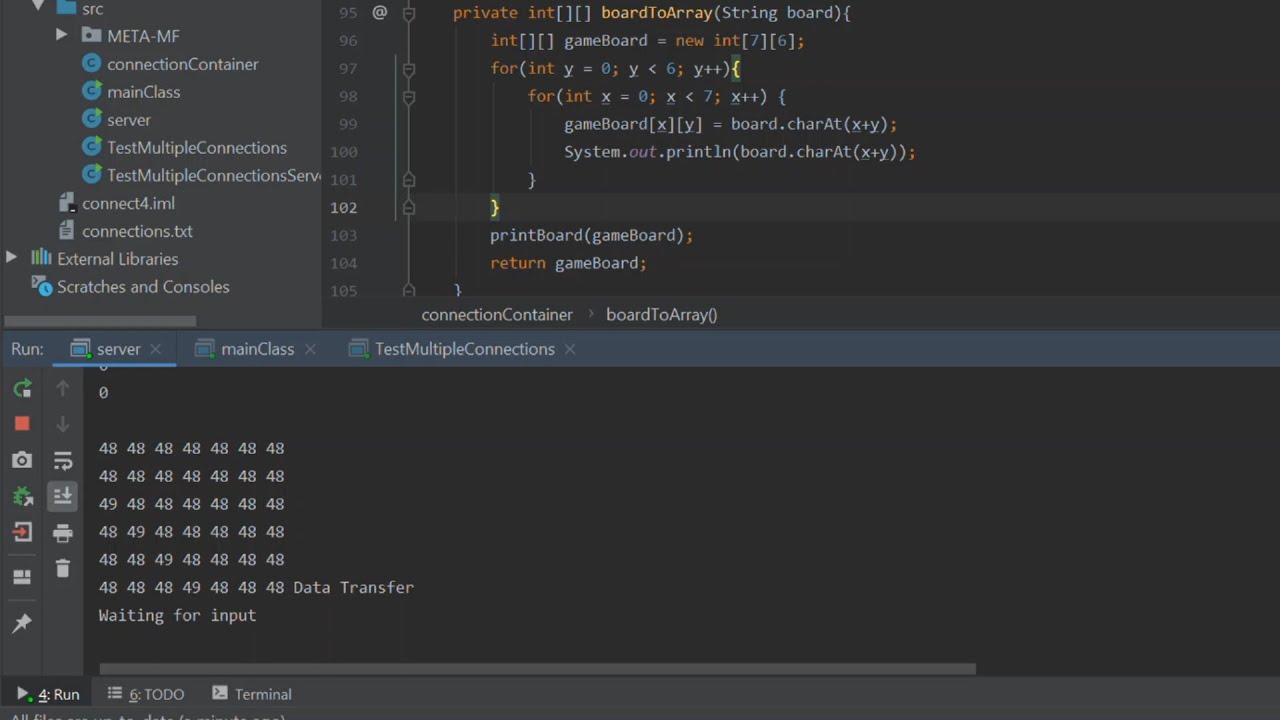Open the 6: TODO tool window
This screenshot has width=1280, height=720.
click(146, 694)
